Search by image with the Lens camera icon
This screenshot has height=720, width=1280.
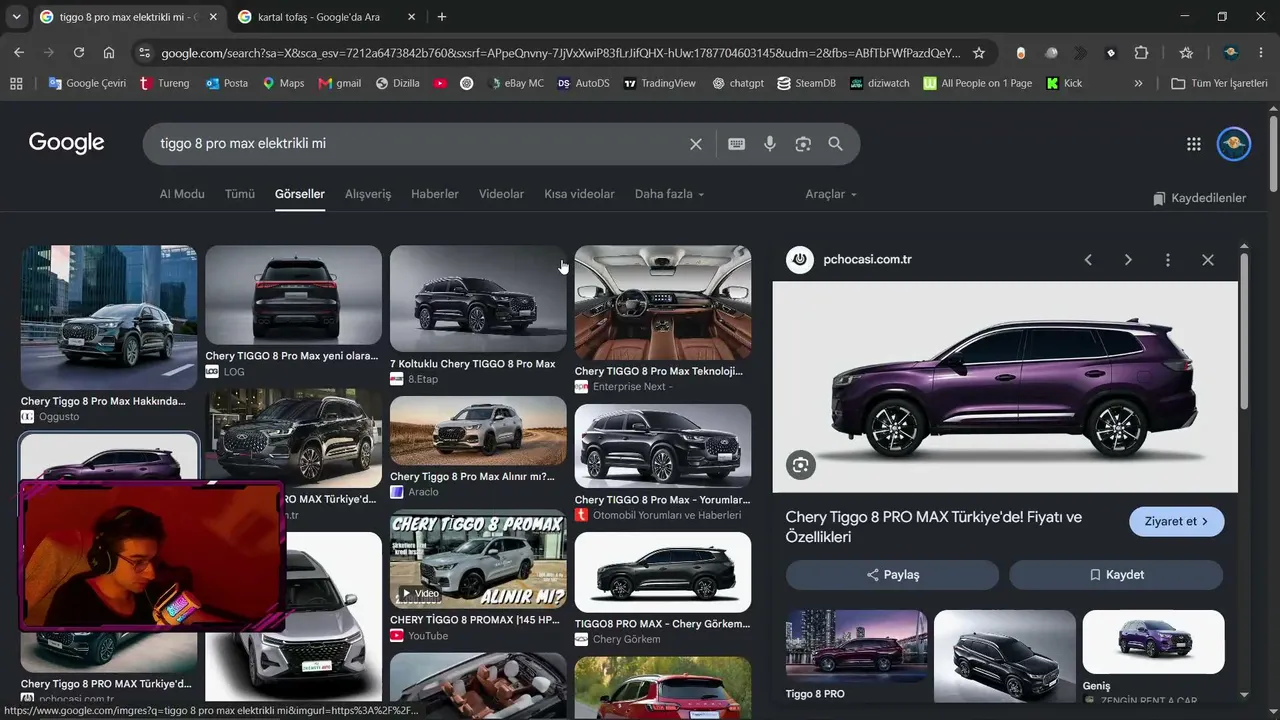coord(803,144)
